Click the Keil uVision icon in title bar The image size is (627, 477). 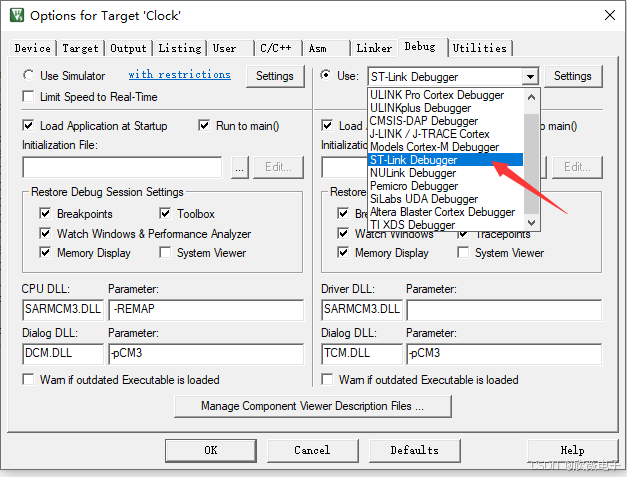click(x=17, y=15)
